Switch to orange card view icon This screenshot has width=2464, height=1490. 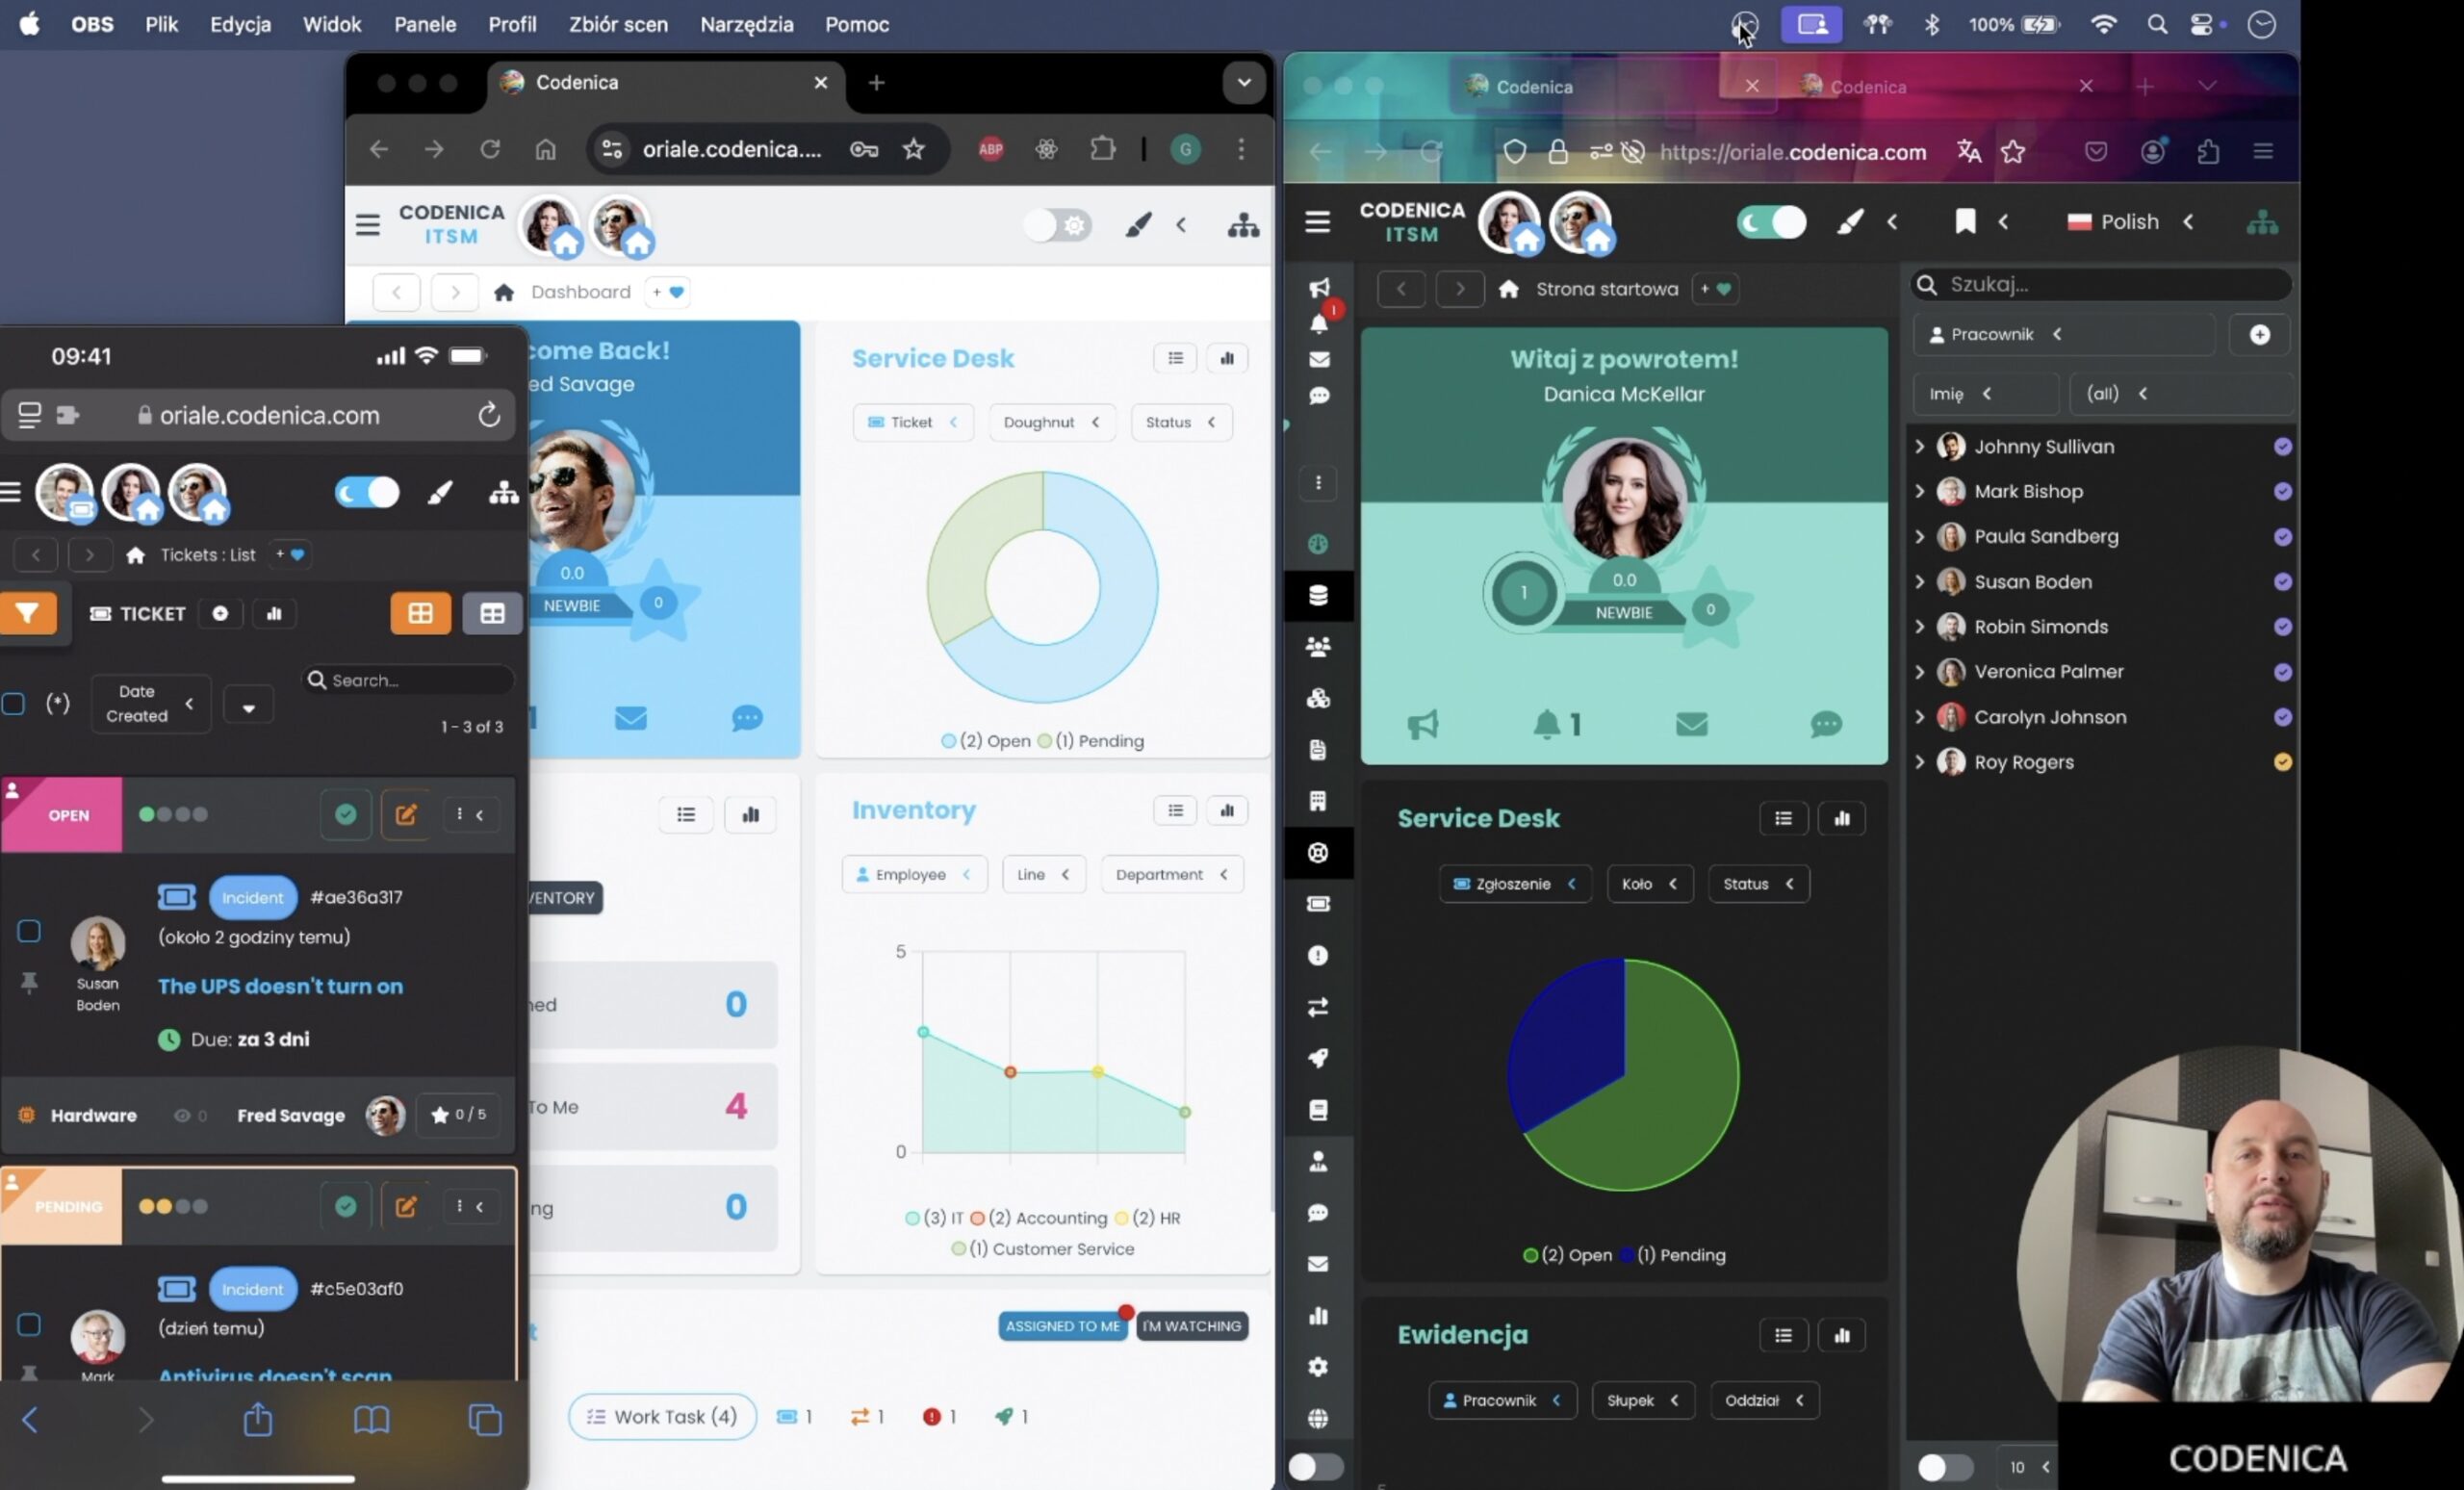tap(420, 613)
